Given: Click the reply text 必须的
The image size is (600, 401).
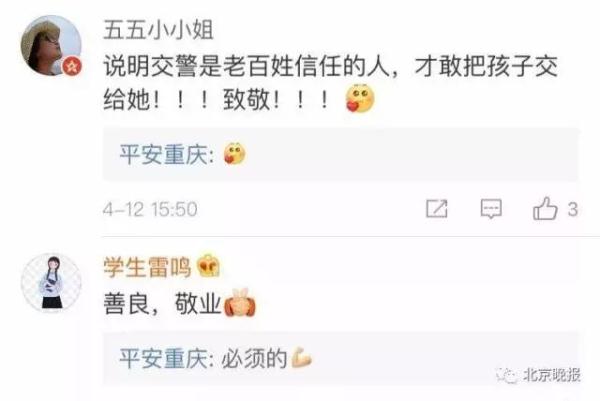Looking at the screenshot, I should (x=254, y=359).
